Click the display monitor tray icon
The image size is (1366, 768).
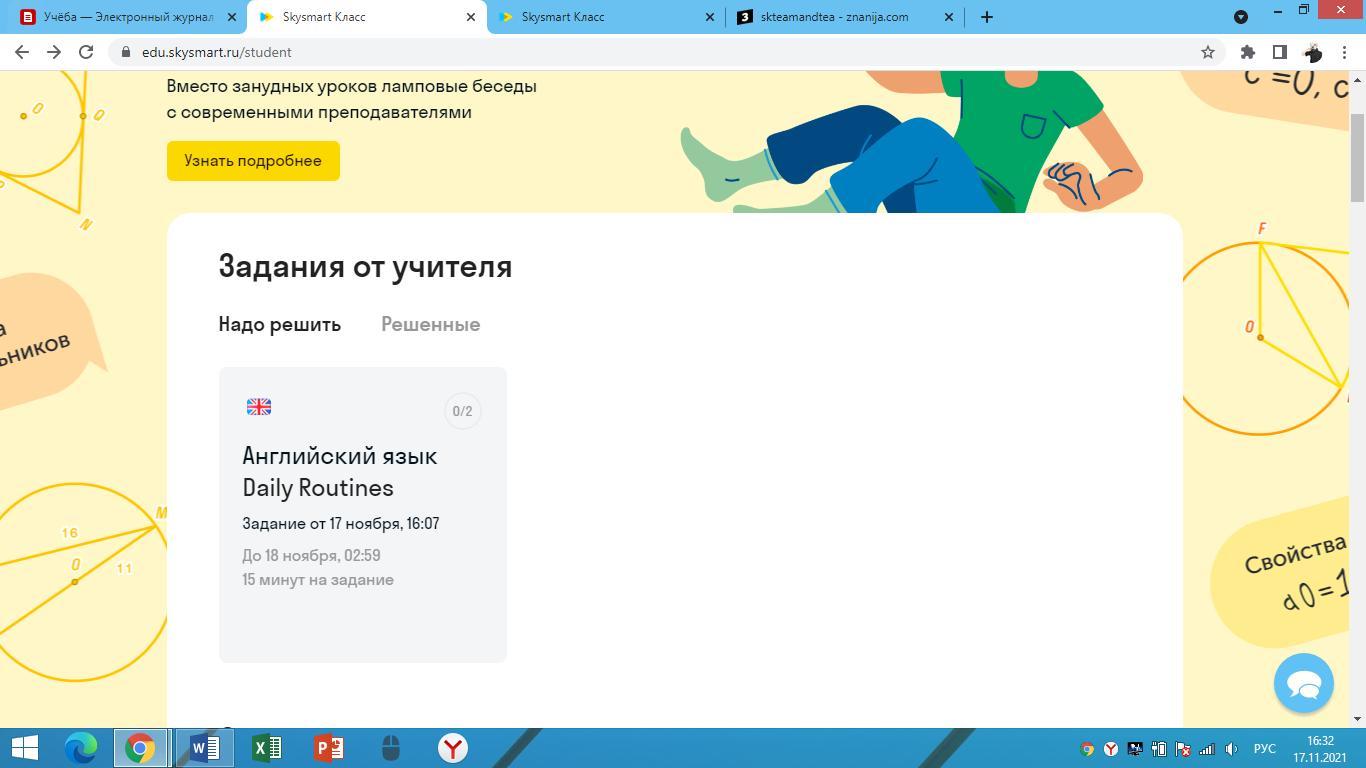(x=1135, y=749)
